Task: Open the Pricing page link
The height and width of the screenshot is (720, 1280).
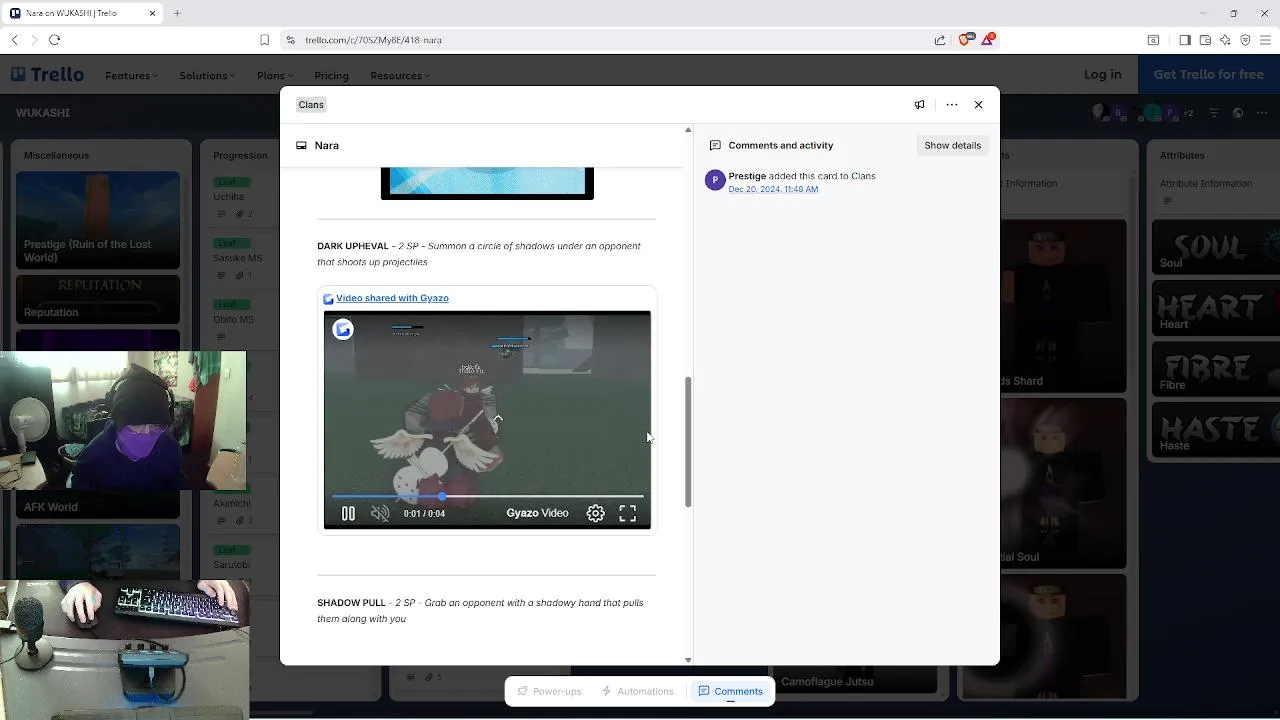Action: (331, 75)
